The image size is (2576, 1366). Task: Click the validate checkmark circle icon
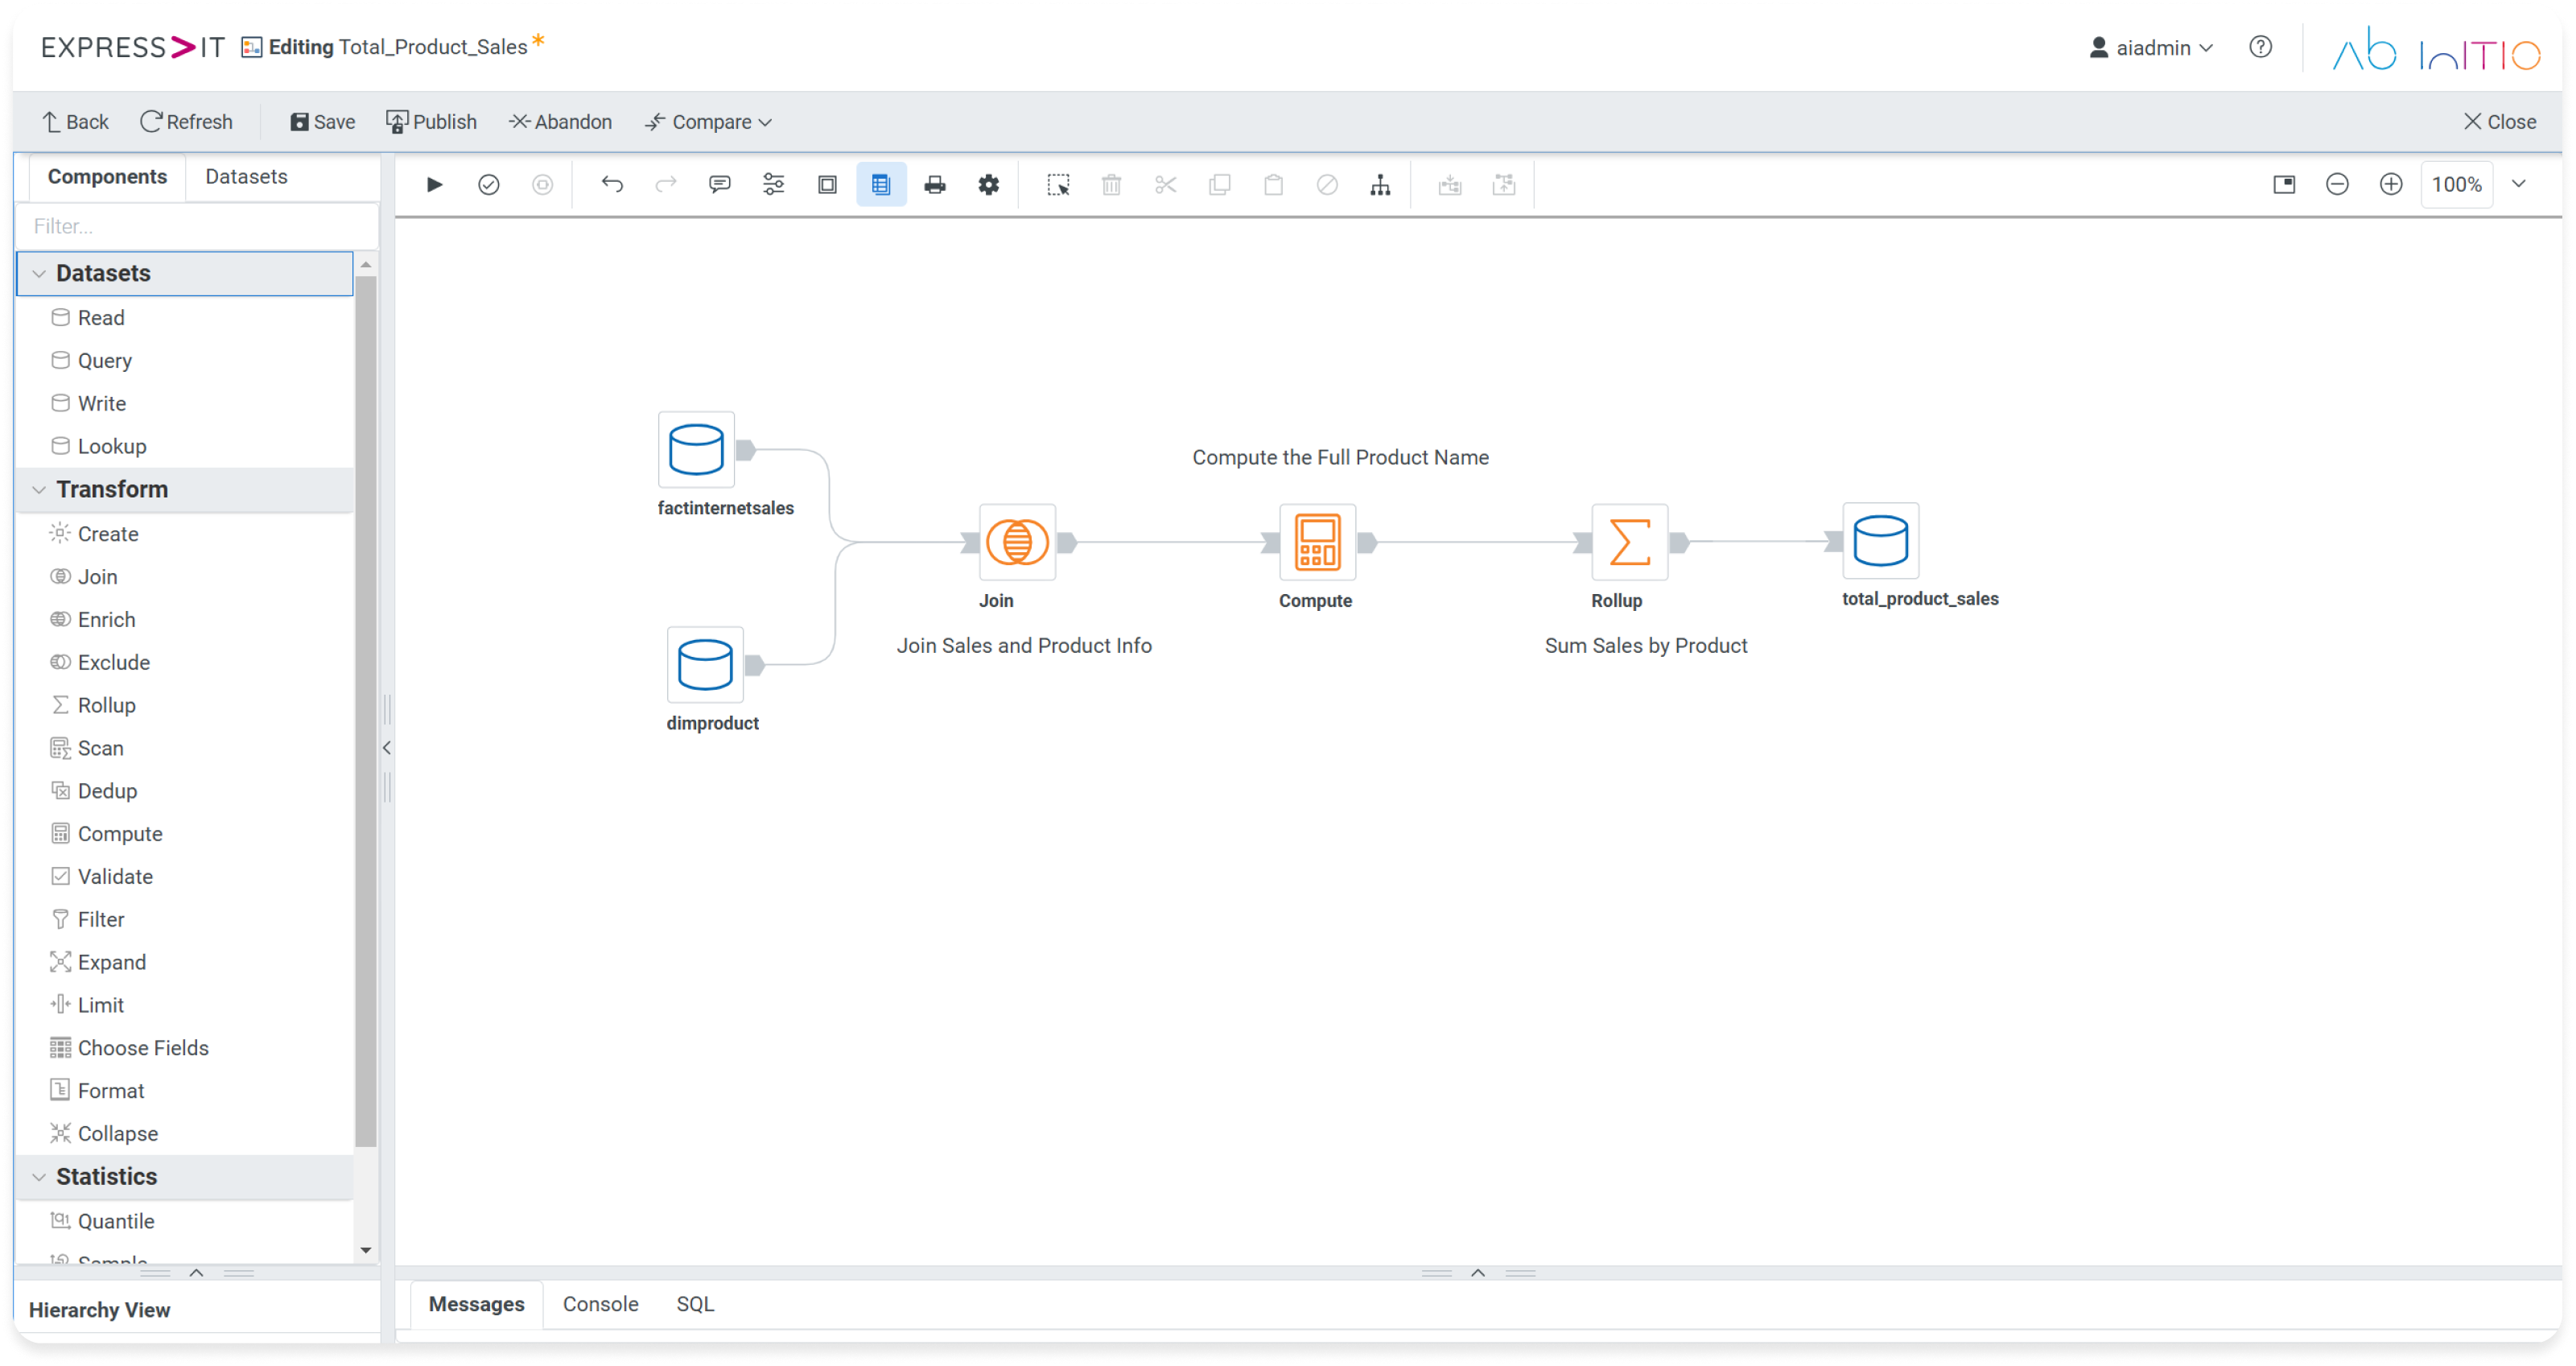pyautogui.click(x=488, y=184)
